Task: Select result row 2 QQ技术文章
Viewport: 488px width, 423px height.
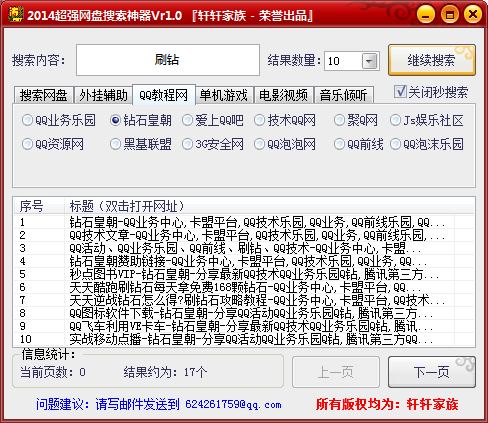Action: [244, 235]
